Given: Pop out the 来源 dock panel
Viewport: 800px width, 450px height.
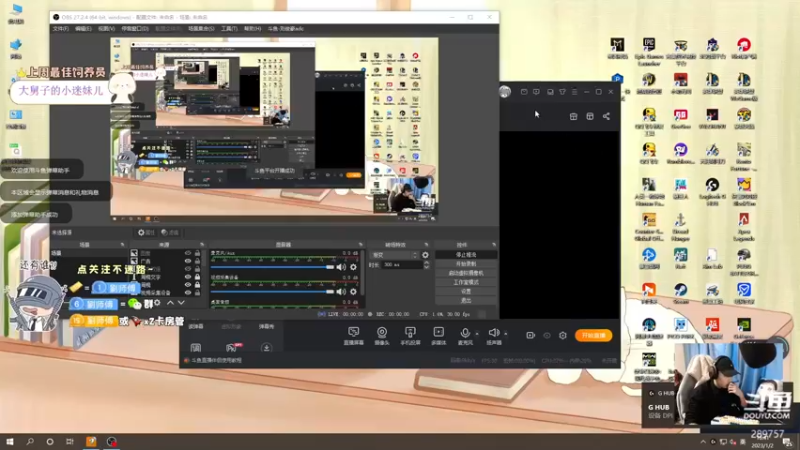Looking at the screenshot, I should pyautogui.click(x=202, y=245).
